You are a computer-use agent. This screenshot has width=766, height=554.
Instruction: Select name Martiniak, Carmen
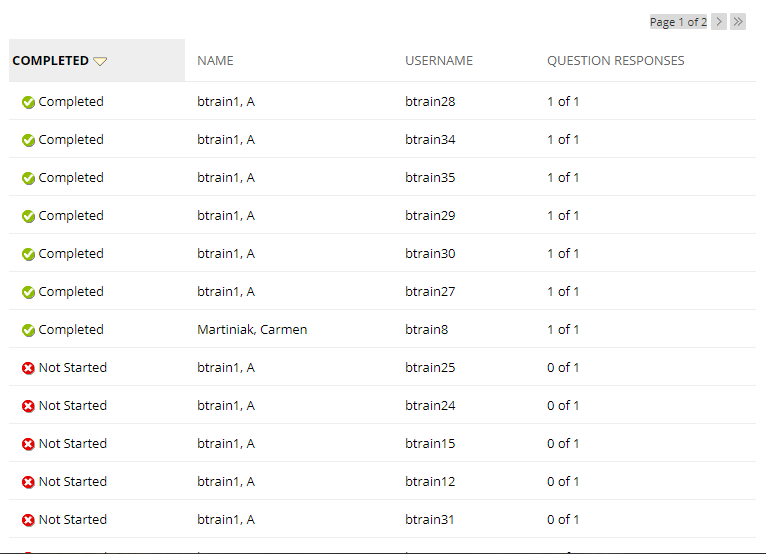point(252,330)
